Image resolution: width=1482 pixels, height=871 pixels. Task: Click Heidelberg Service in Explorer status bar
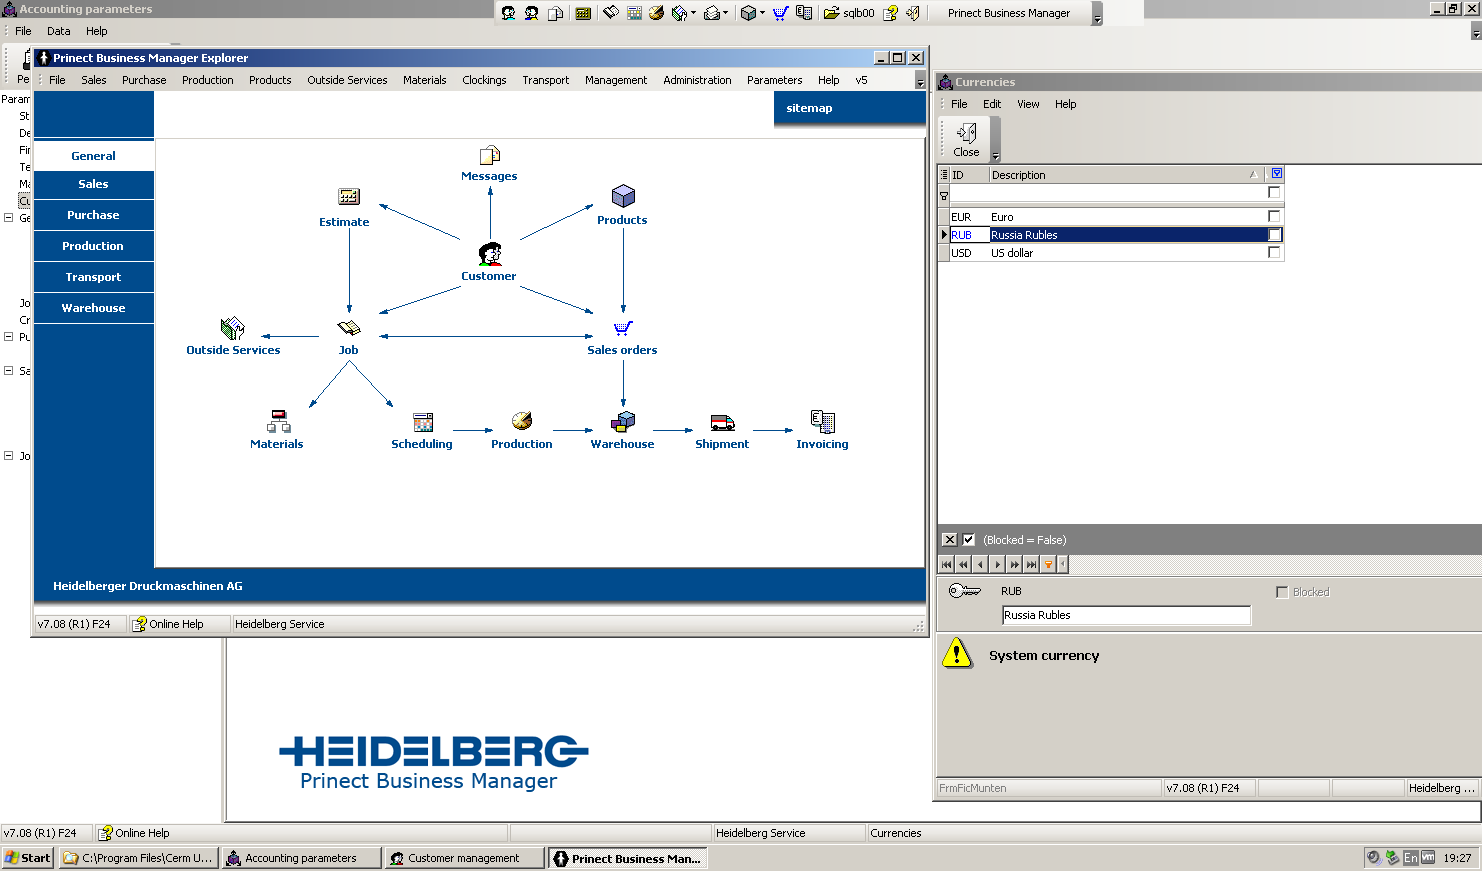[280, 624]
